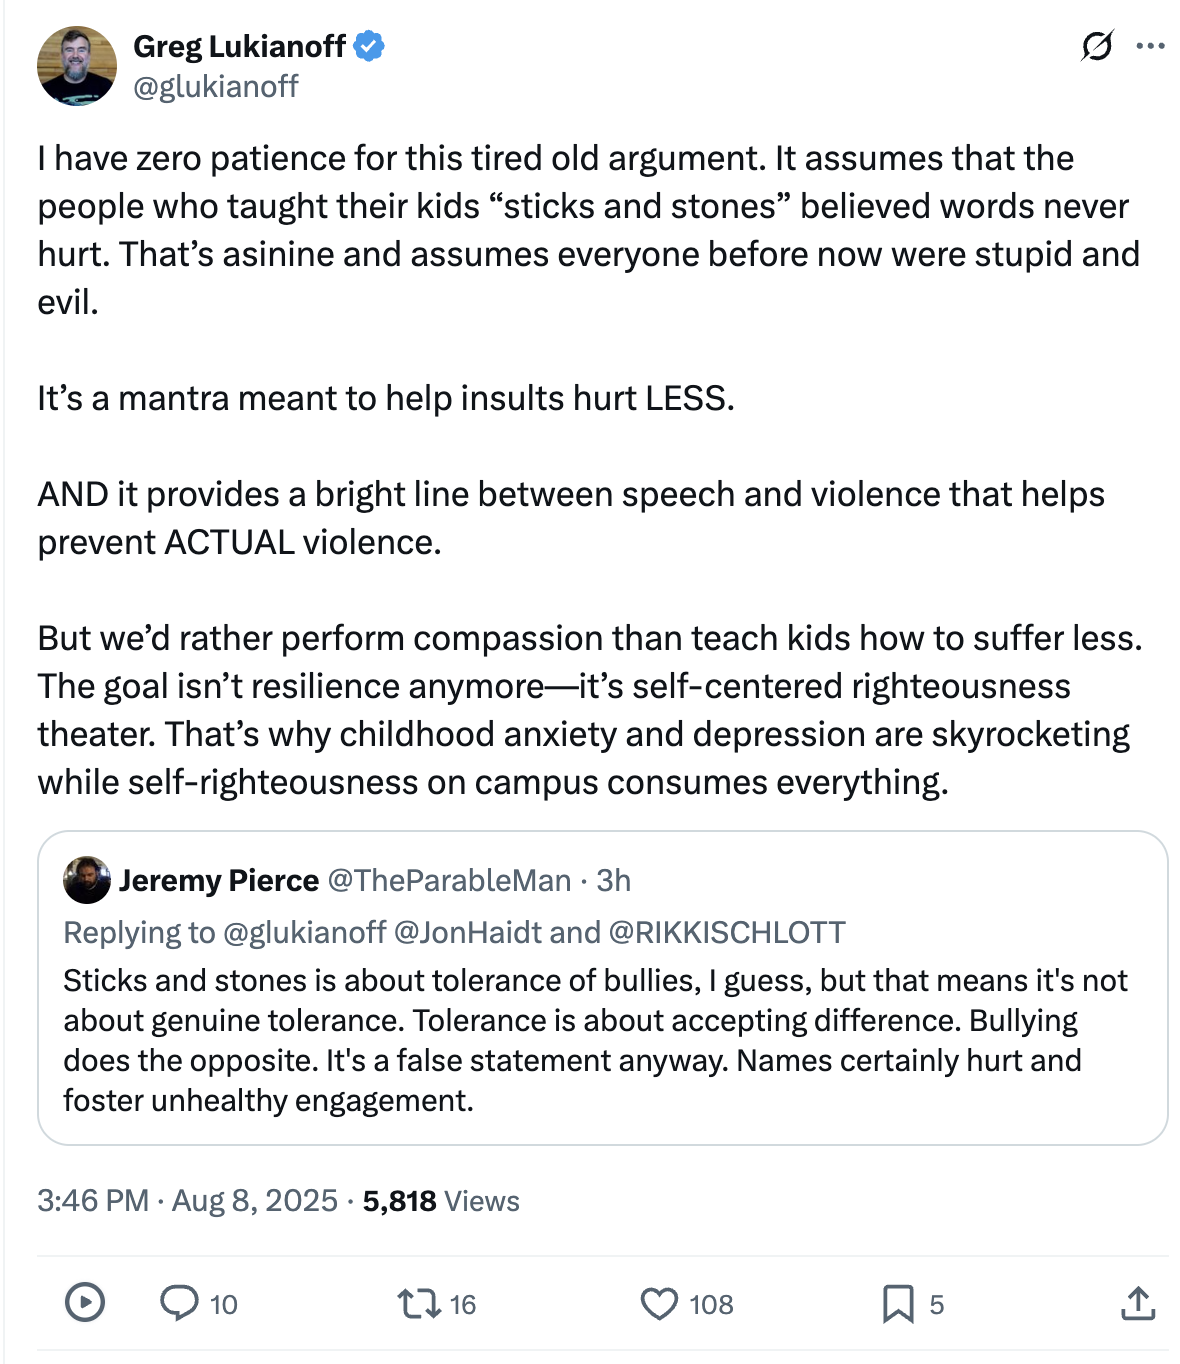
Task: Bookmark this post
Action: [x=897, y=1303]
